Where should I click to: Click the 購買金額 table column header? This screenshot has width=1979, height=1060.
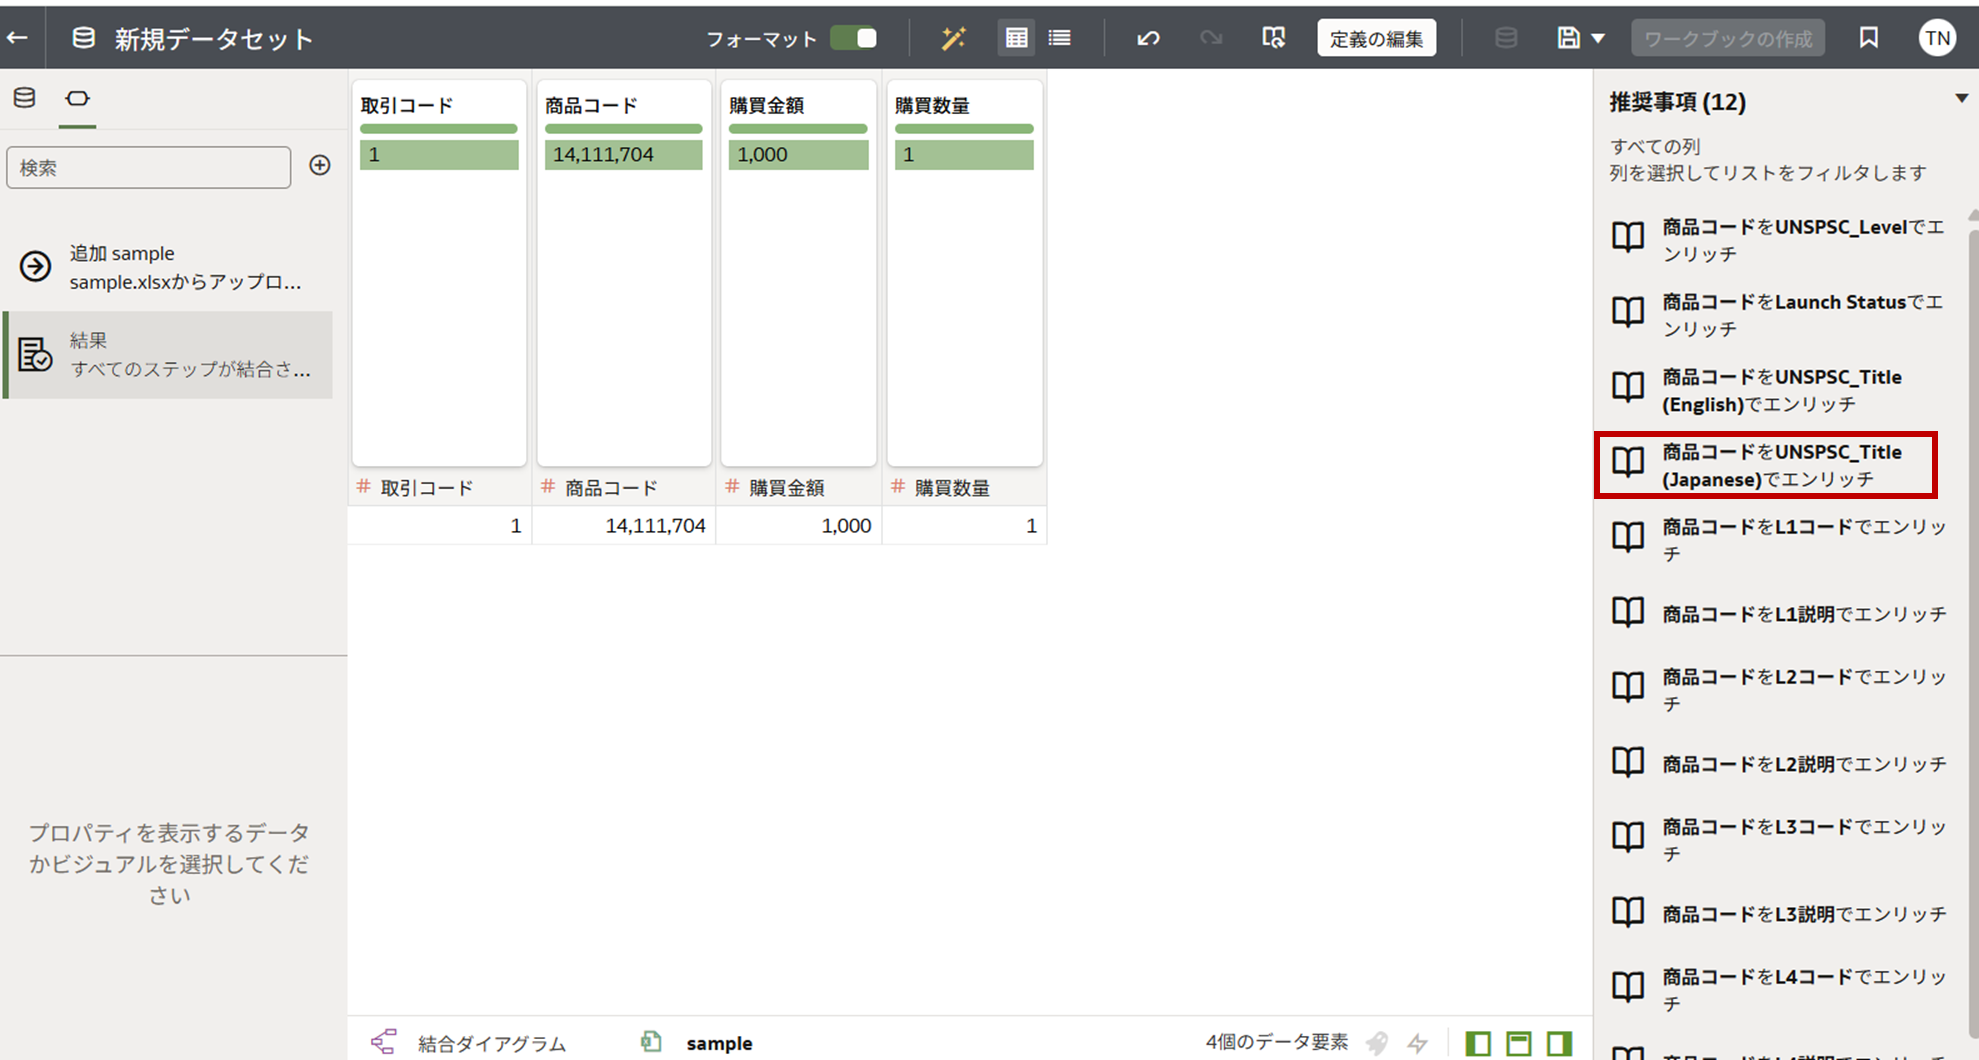pos(799,487)
